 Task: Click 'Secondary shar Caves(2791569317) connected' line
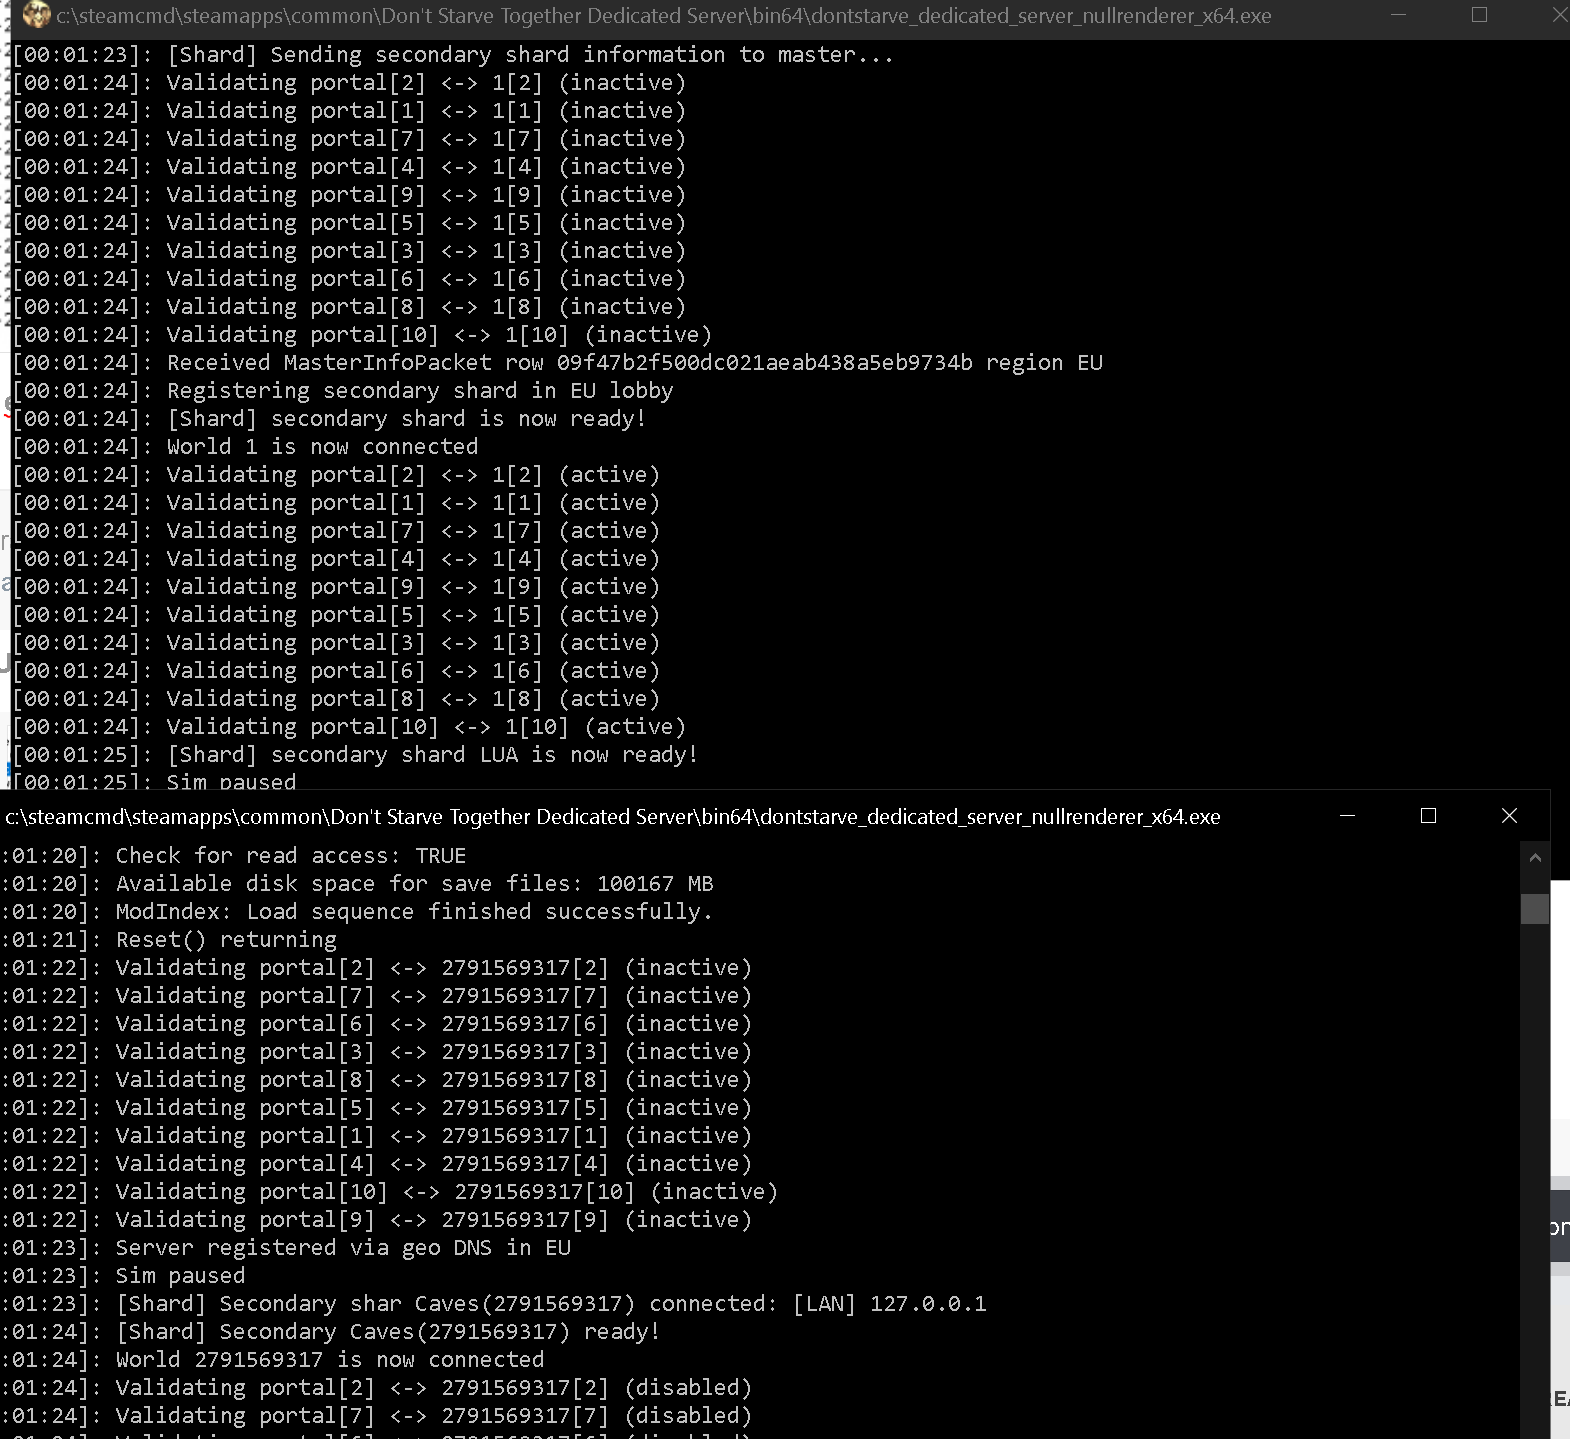[x=494, y=1304]
